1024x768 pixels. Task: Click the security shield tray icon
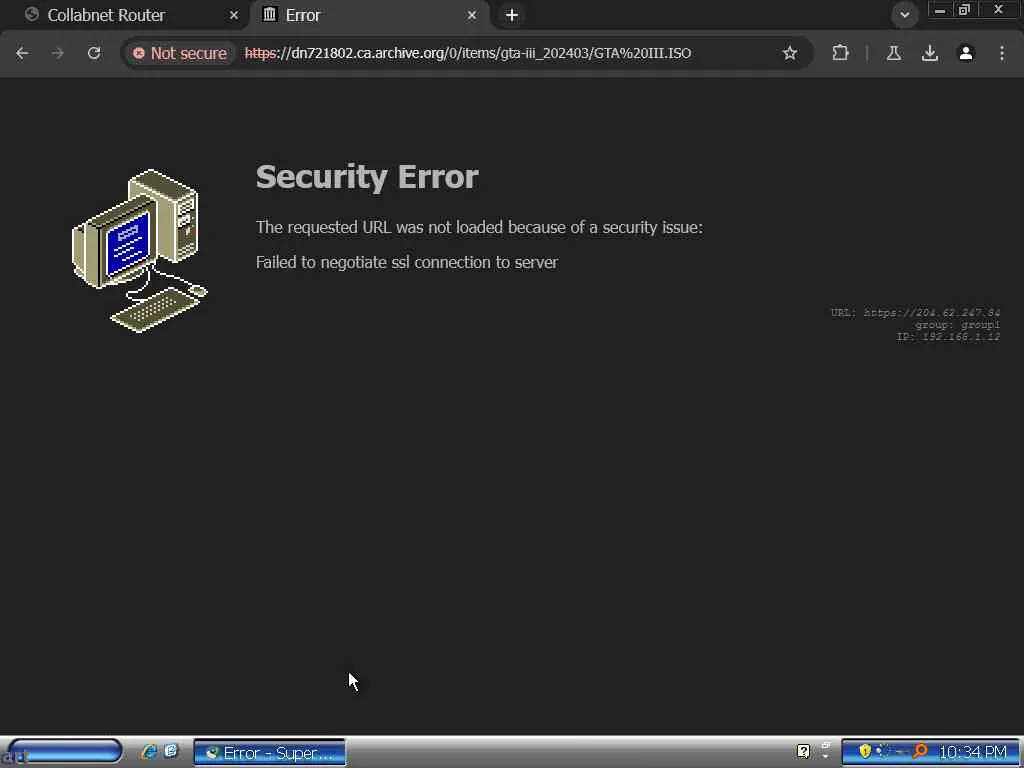point(865,752)
